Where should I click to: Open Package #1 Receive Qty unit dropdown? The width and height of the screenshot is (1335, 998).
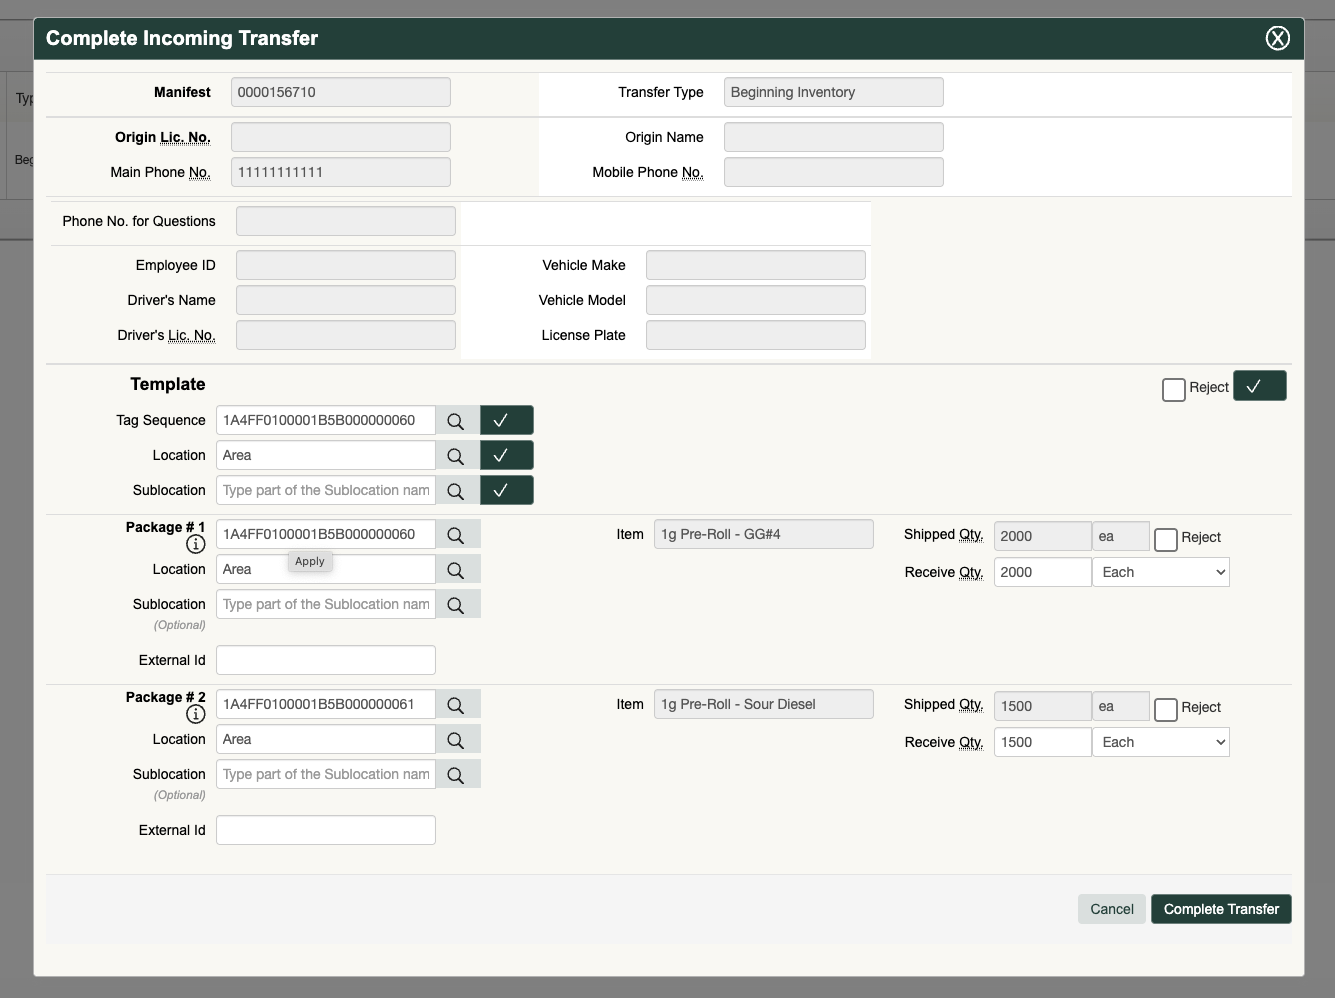pyautogui.click(x=1161, y=573)
